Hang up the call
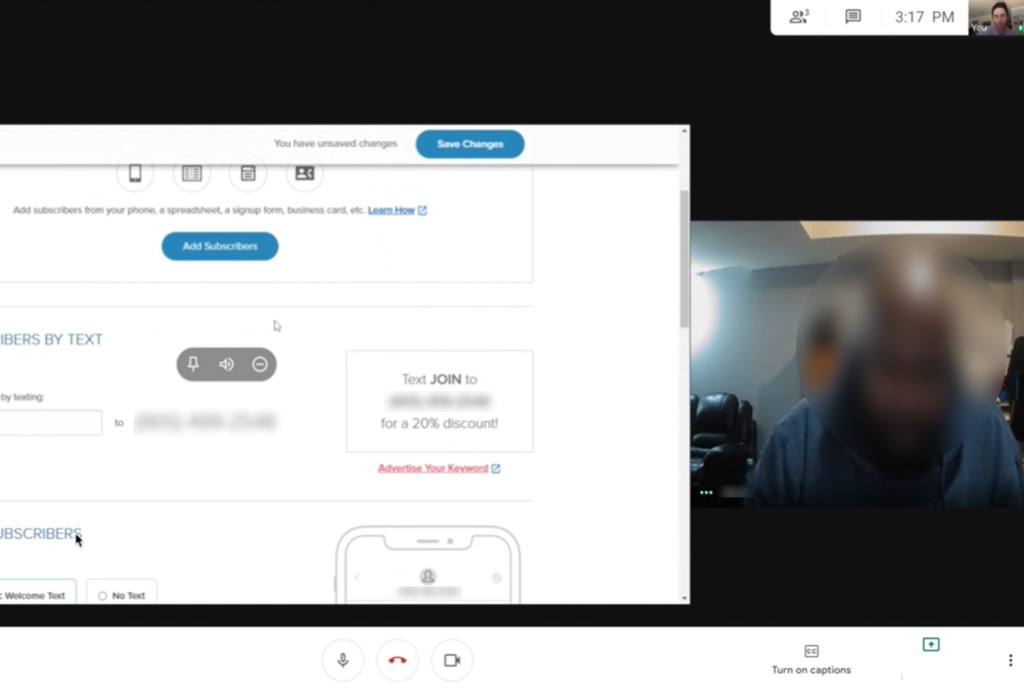This screenshot has width=1024, height=694. coord(397,660)
